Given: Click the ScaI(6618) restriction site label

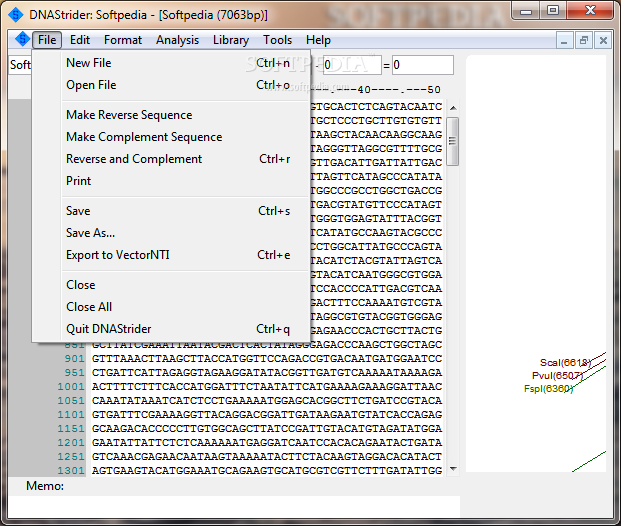Looking at the screenshot, I should [565, 362].
